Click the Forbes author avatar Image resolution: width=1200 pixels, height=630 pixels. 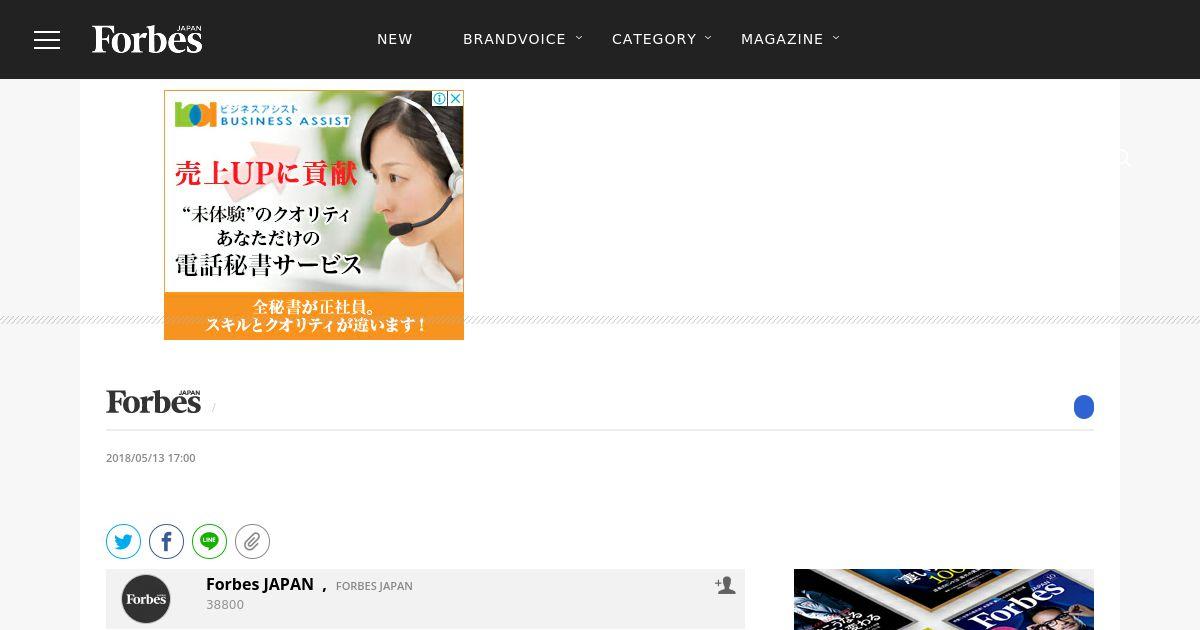point(146,599)
